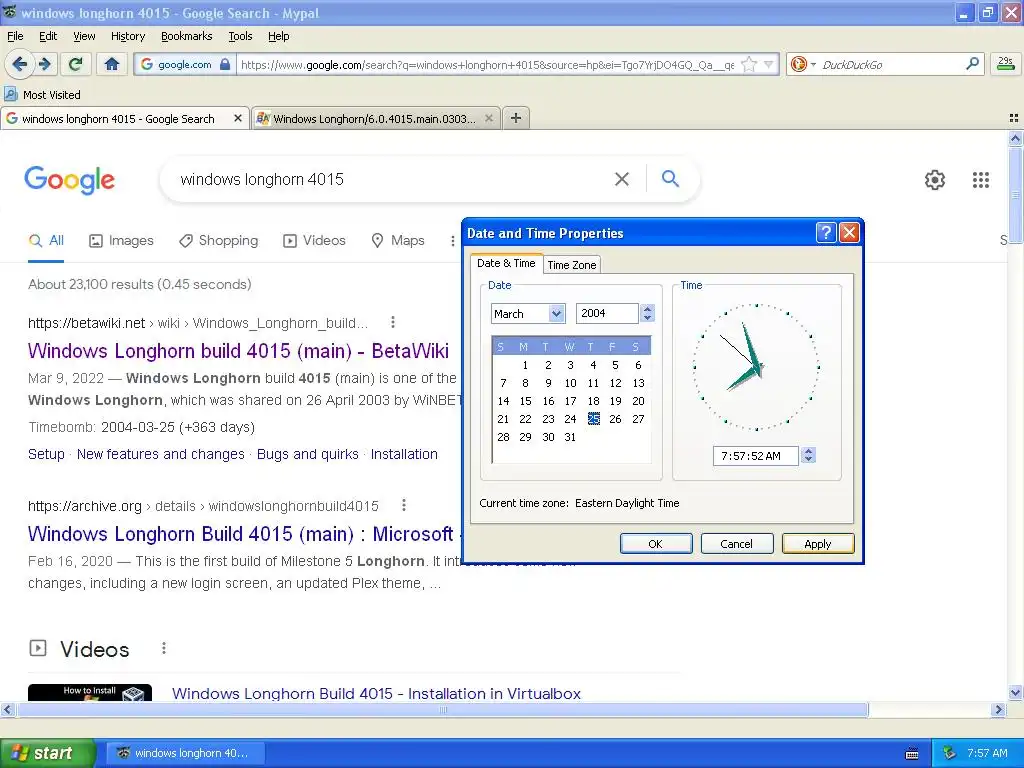This screenshot has height=768, width=1024.
Task: Click the taskbar clock showing 7:57 AM
Action: pos(987,753)
